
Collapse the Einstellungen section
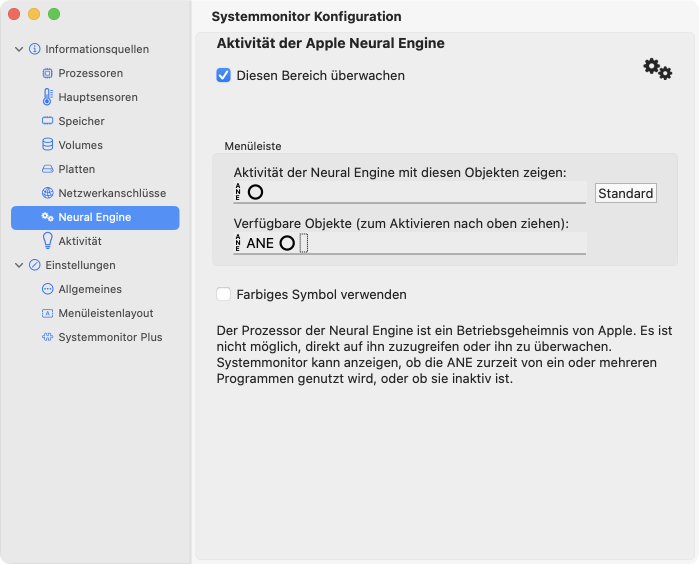19,265
